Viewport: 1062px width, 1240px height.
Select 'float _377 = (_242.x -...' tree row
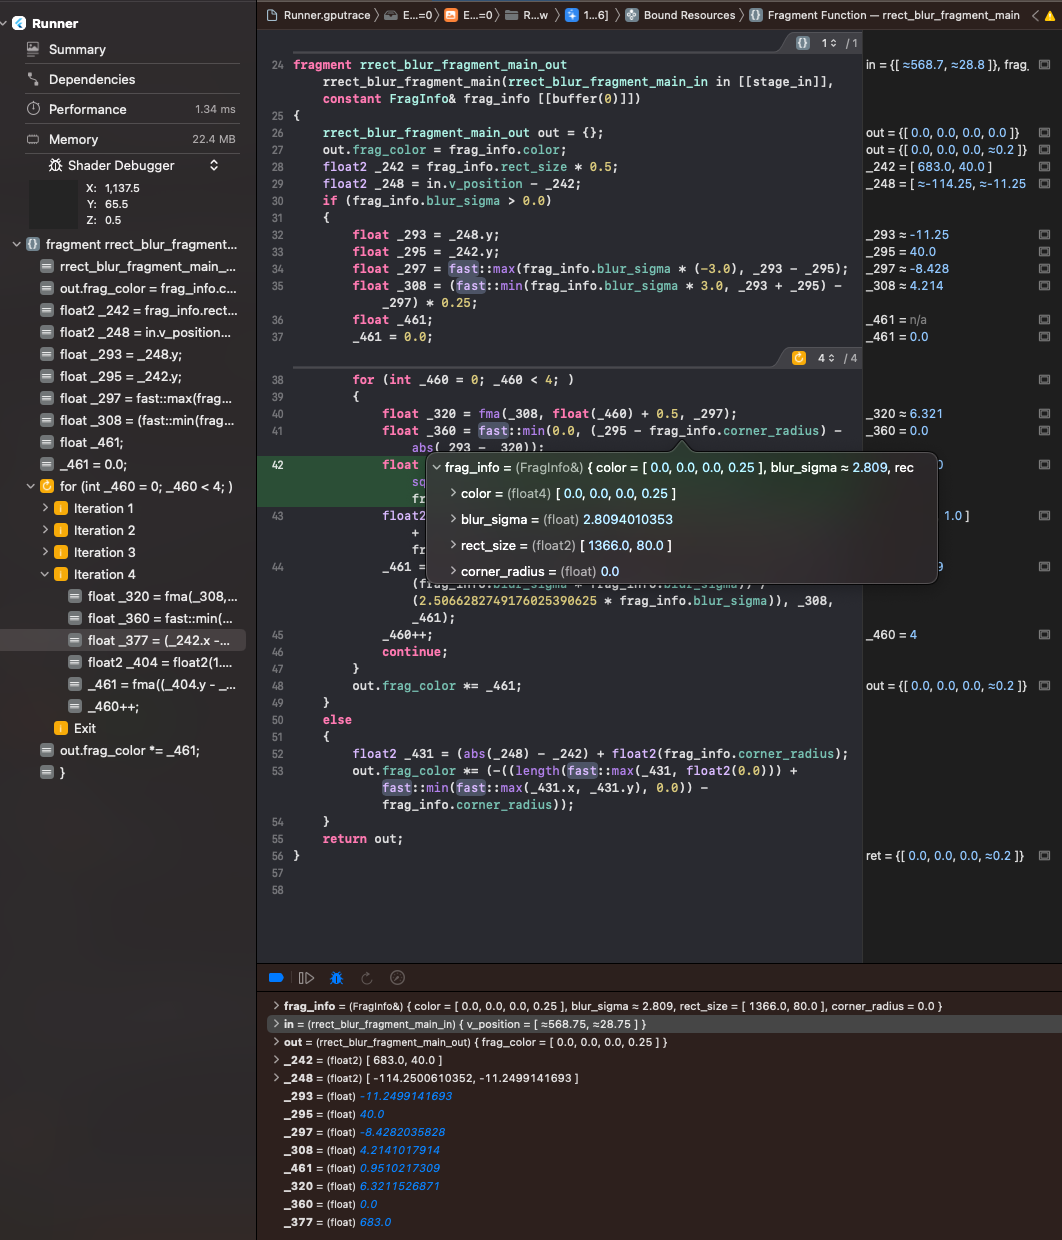123,640
